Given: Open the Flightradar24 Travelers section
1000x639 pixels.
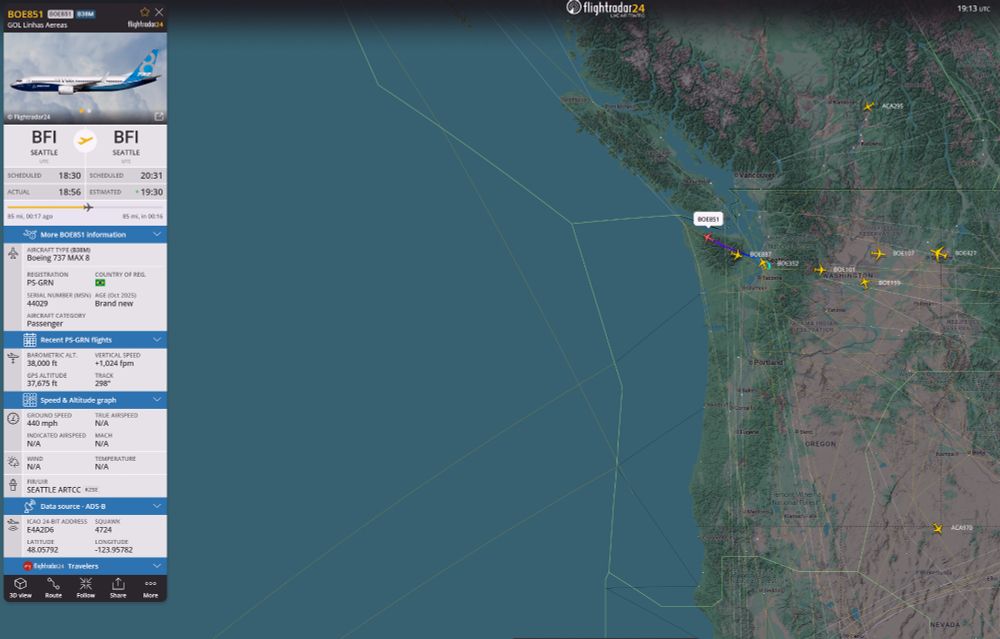Looking at the screenshot, I should click(x=85, y=566).
